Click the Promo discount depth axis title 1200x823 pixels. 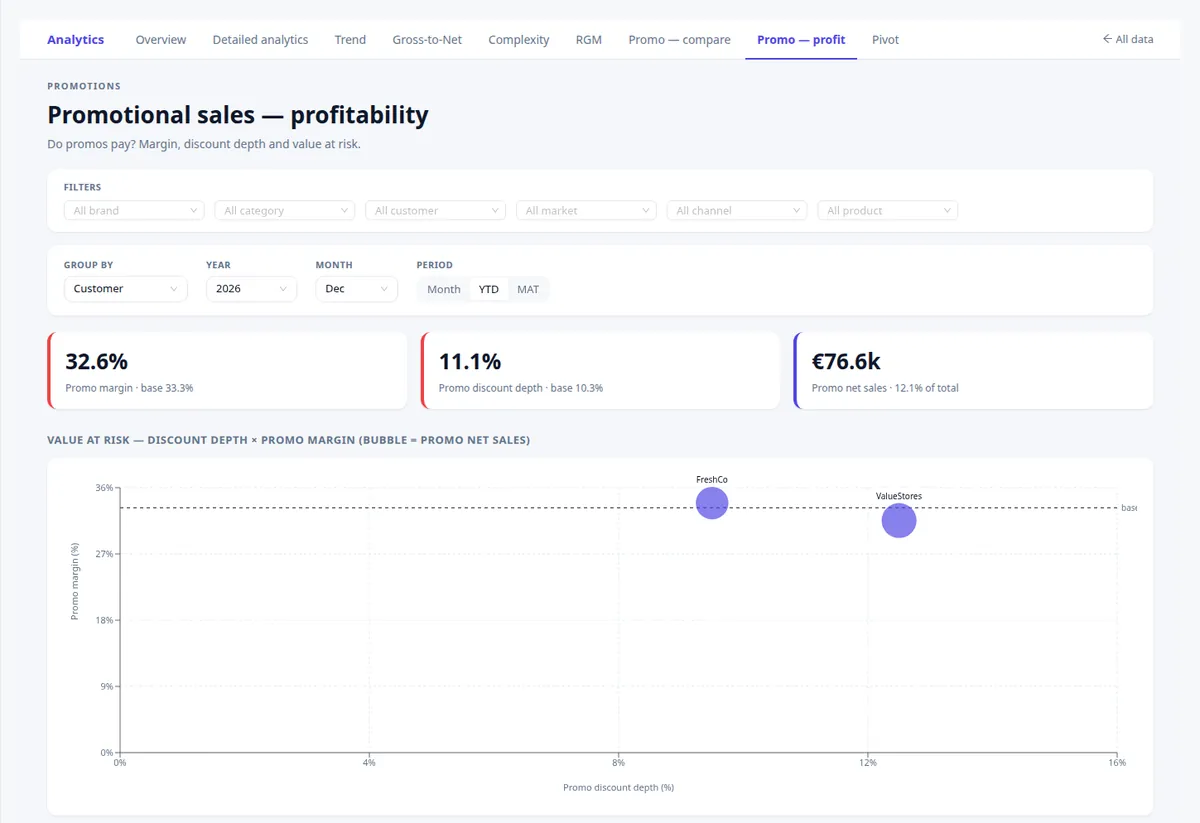click(x=618, y=787)
